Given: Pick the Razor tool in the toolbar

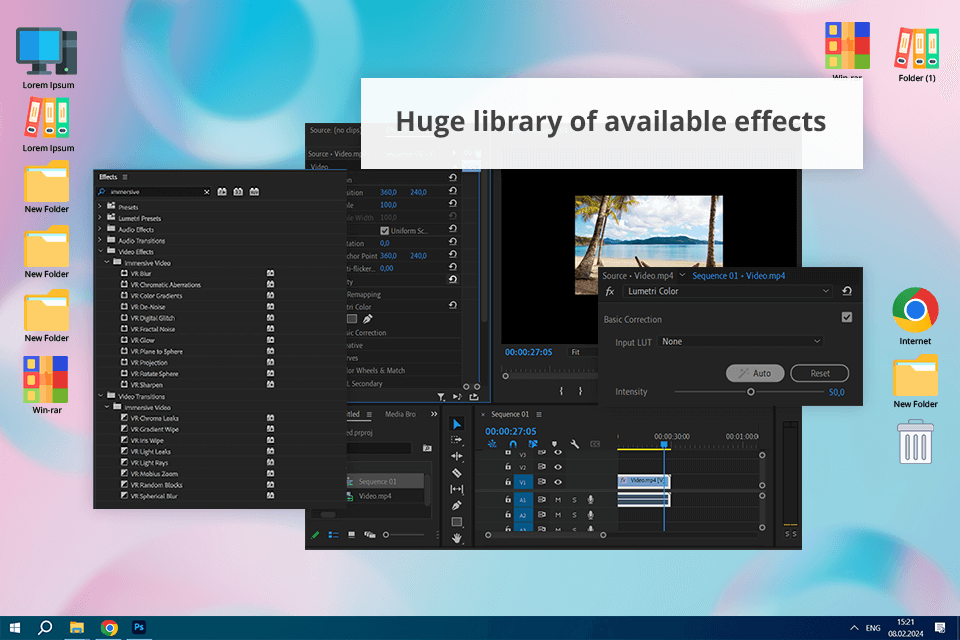Looking at the screenshot, I should [457, 472].
